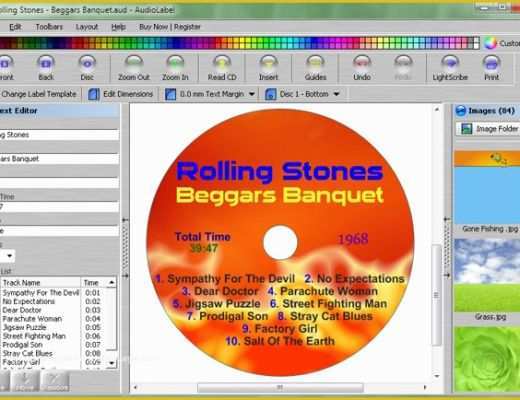Screen dimensions: 520x400
Task: Open the Layout menu
Action: coord(87,27)
